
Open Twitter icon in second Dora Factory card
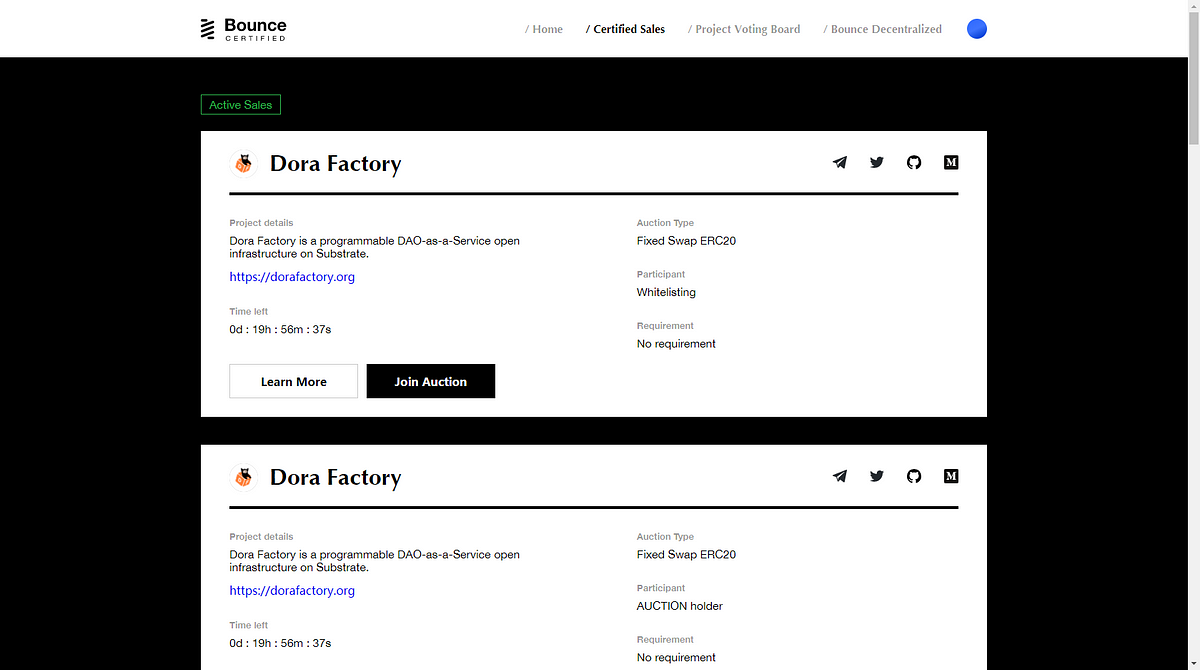tap(877, 476)
